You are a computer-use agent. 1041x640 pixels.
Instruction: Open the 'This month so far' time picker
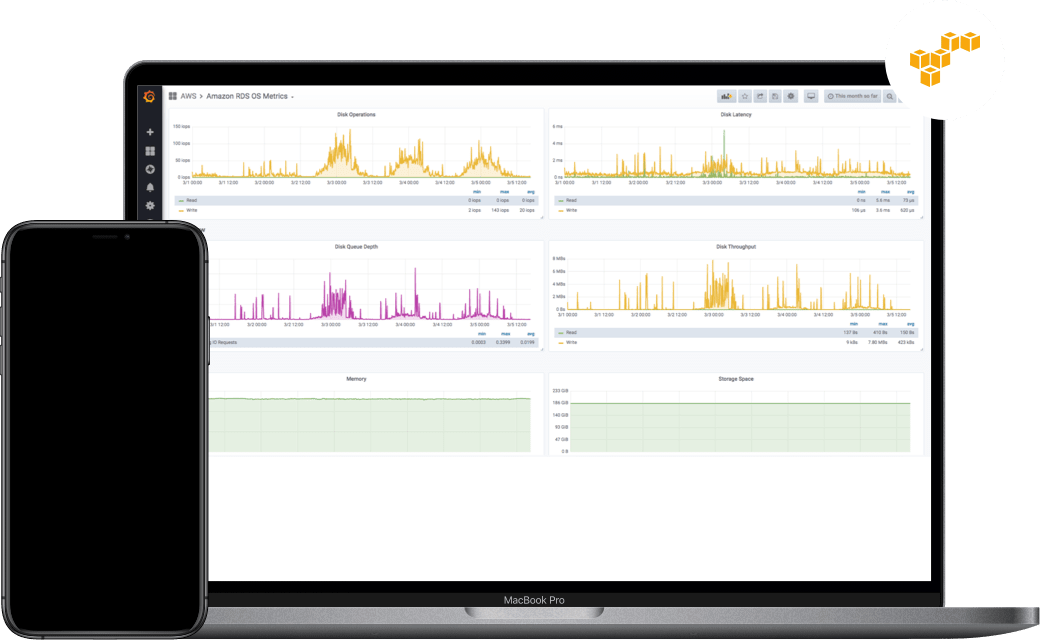click(852, 96)
